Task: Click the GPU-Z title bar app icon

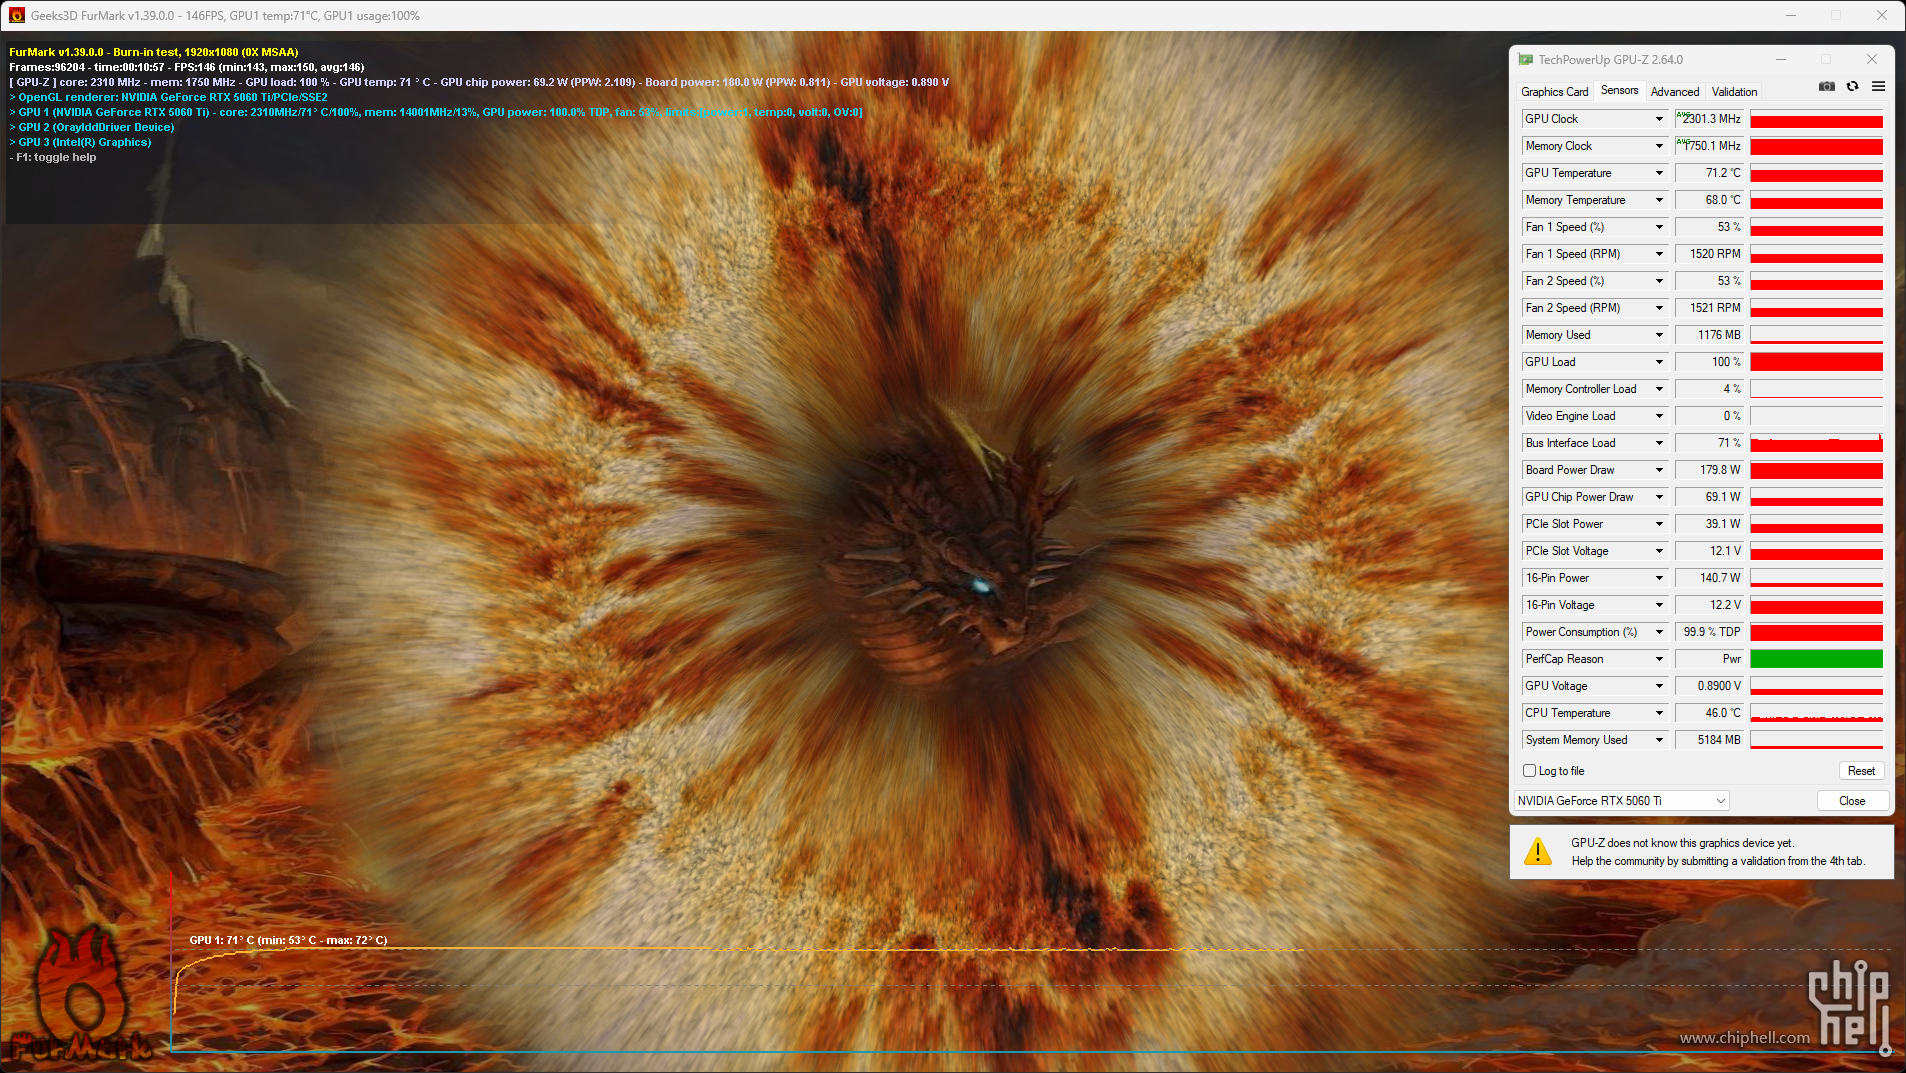Action: pos(1526,60)
